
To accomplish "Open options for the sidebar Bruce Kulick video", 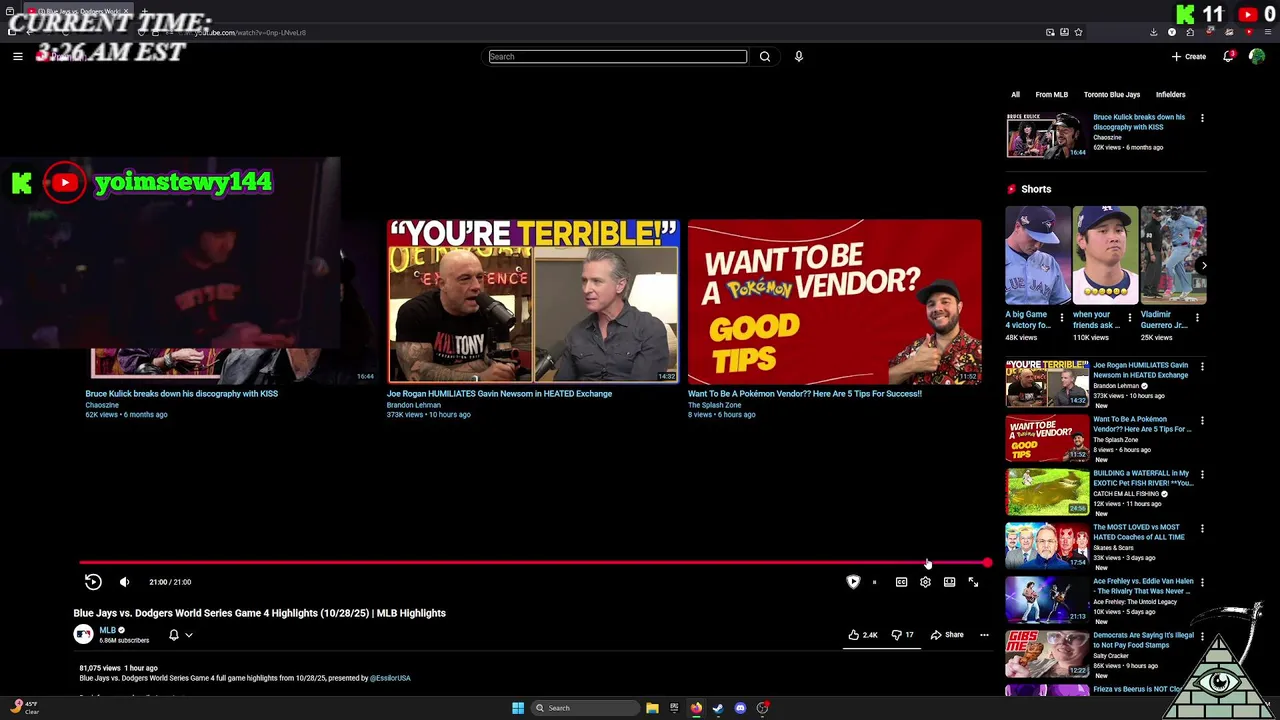I will pyautogui.click(x=1202, y=118).
